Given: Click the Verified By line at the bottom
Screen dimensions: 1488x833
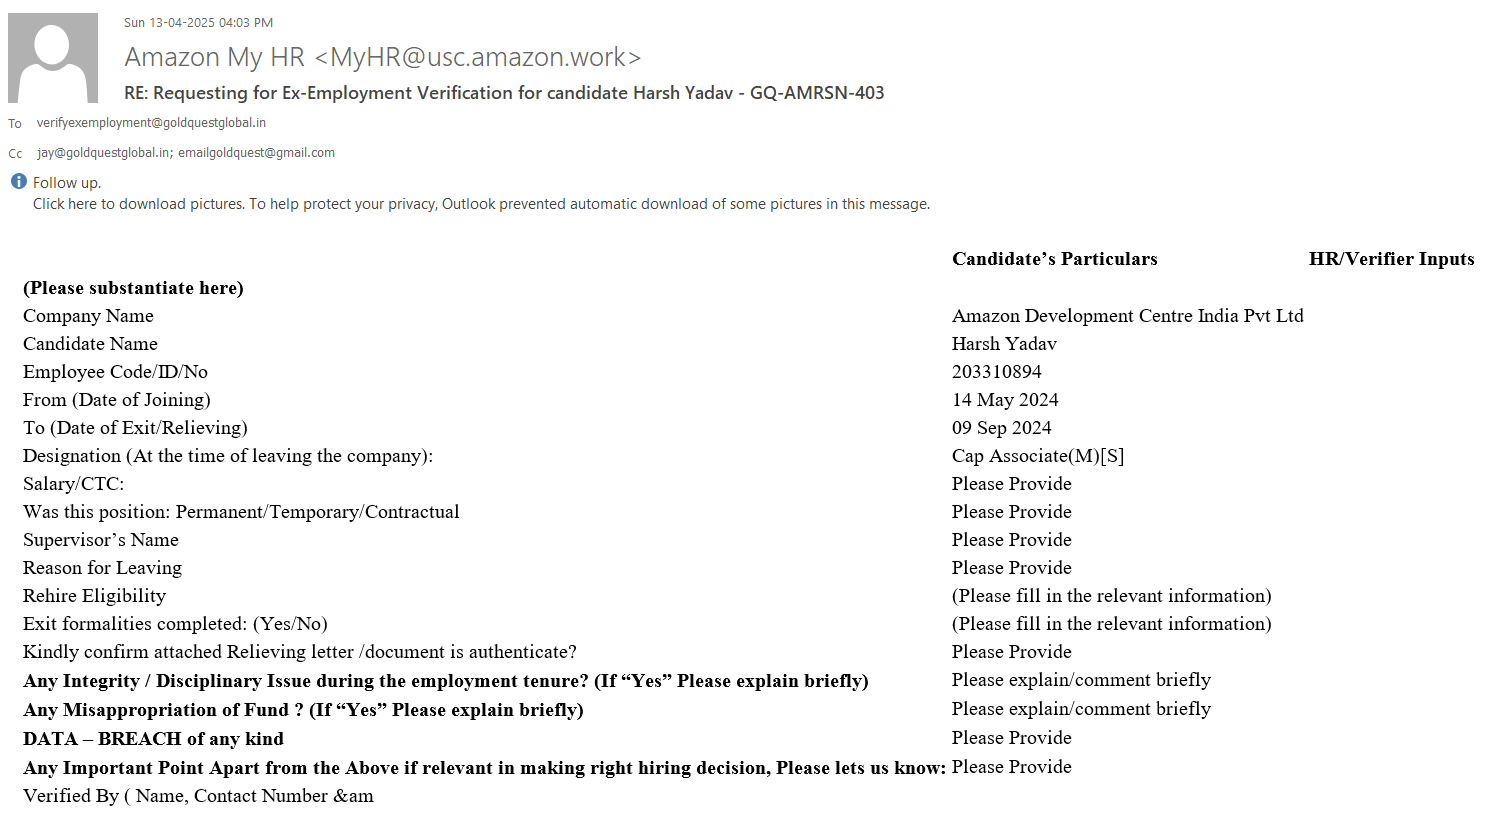Looking at the screenshot, I should coord(198,796).
